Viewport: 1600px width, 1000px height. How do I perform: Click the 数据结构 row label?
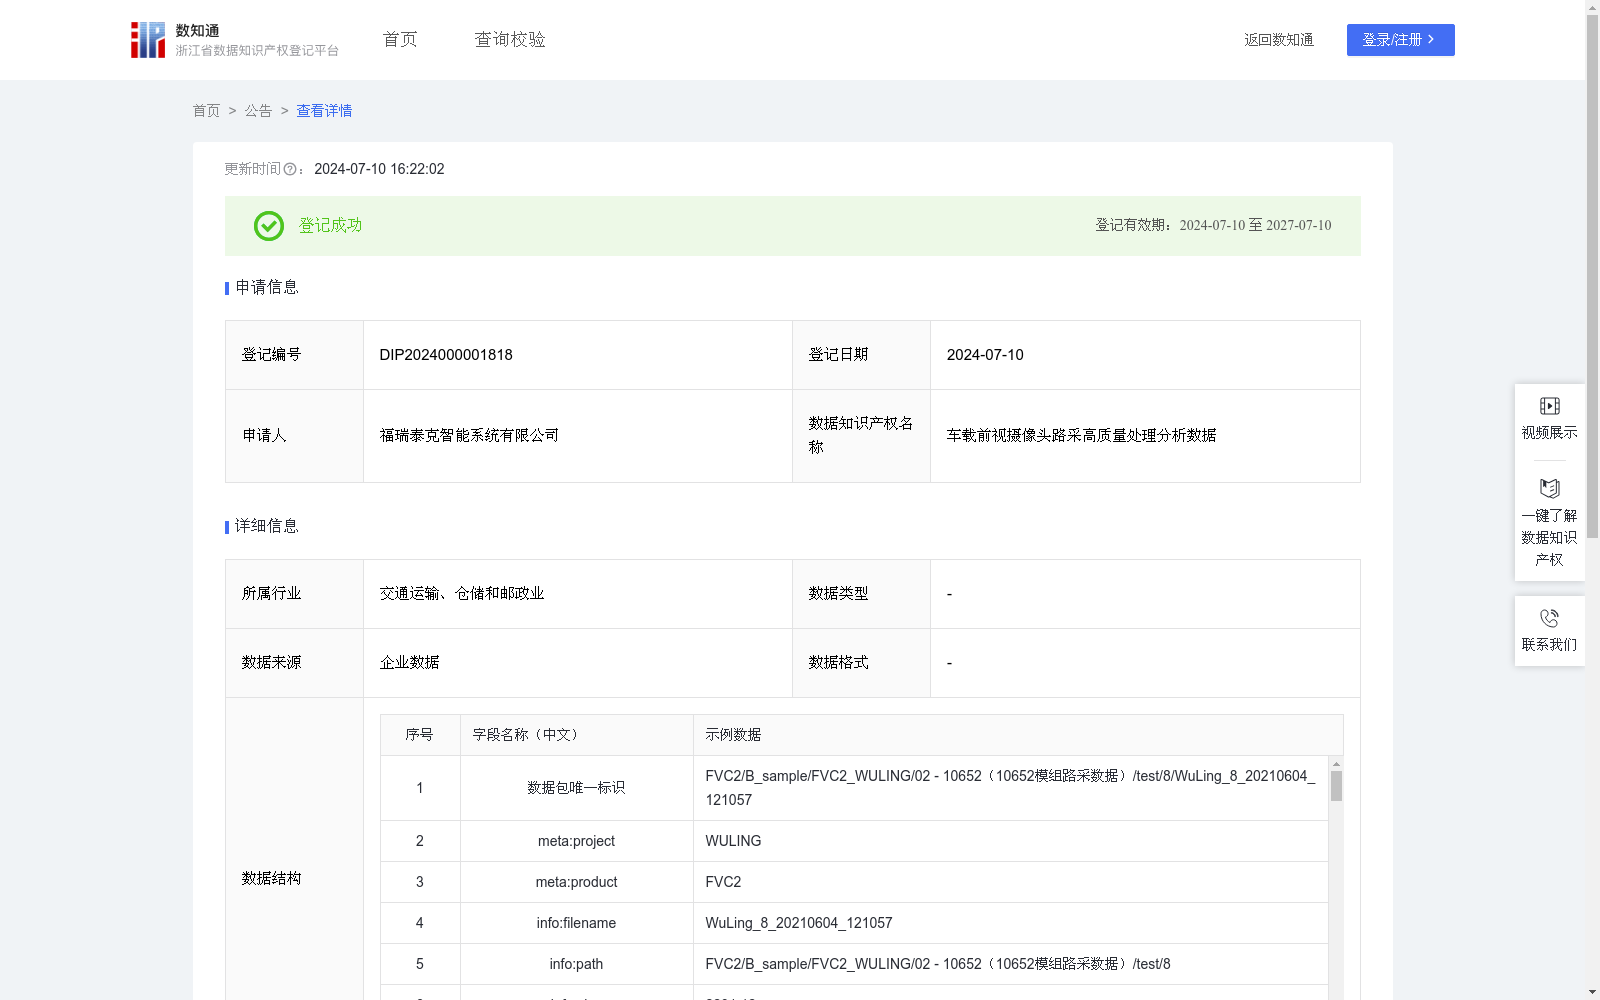coord(271,879)
